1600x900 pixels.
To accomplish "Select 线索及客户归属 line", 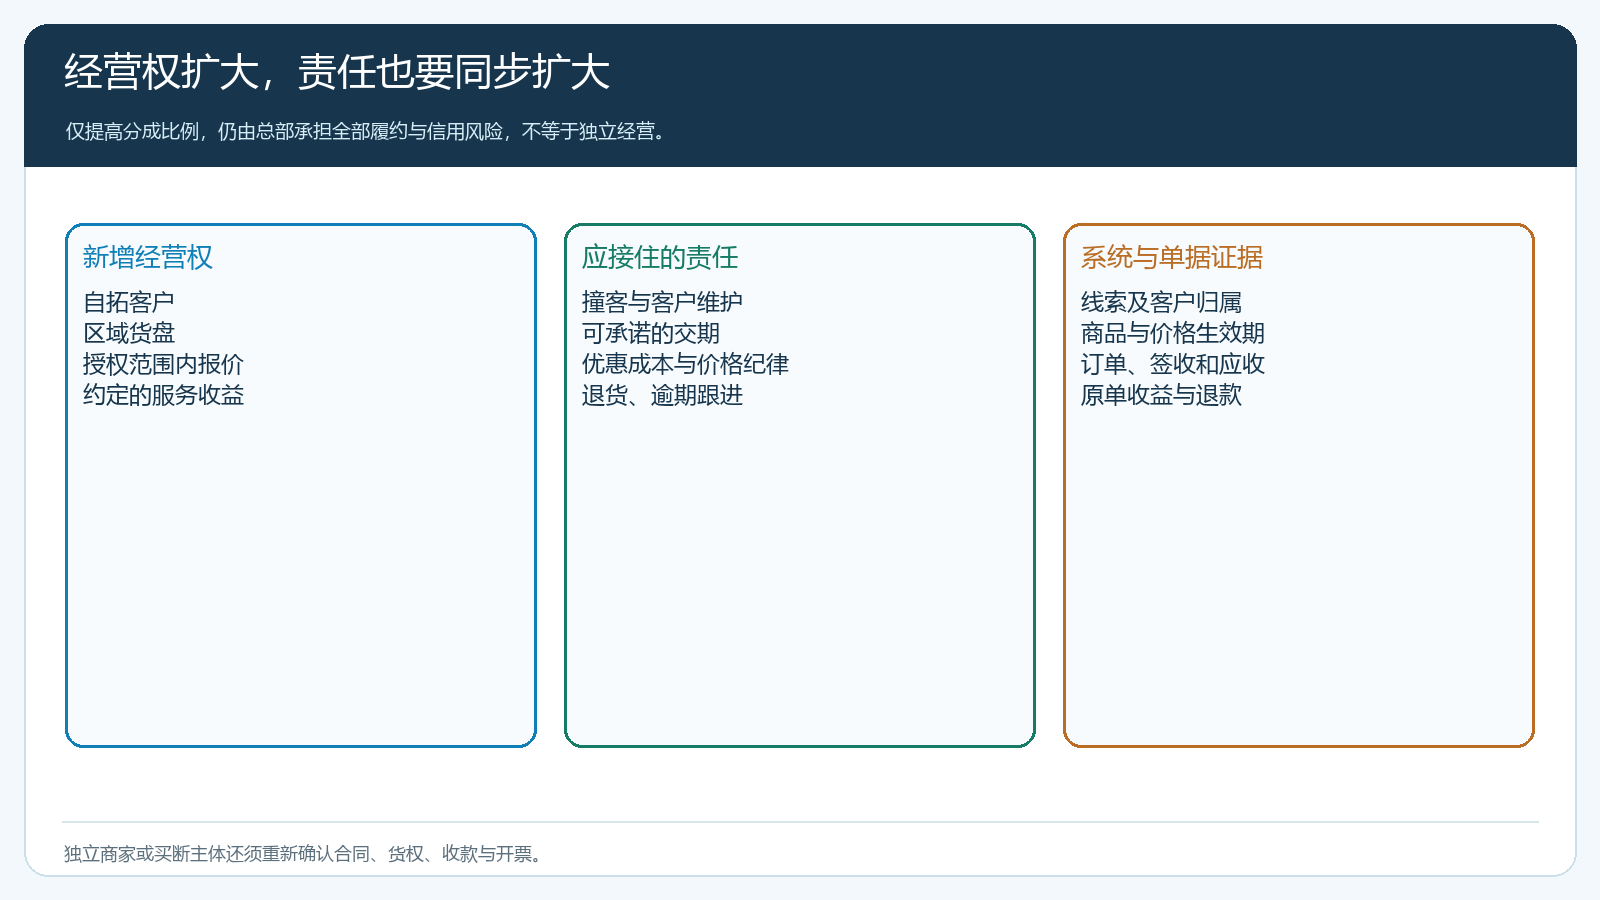I will point(1161,302).
